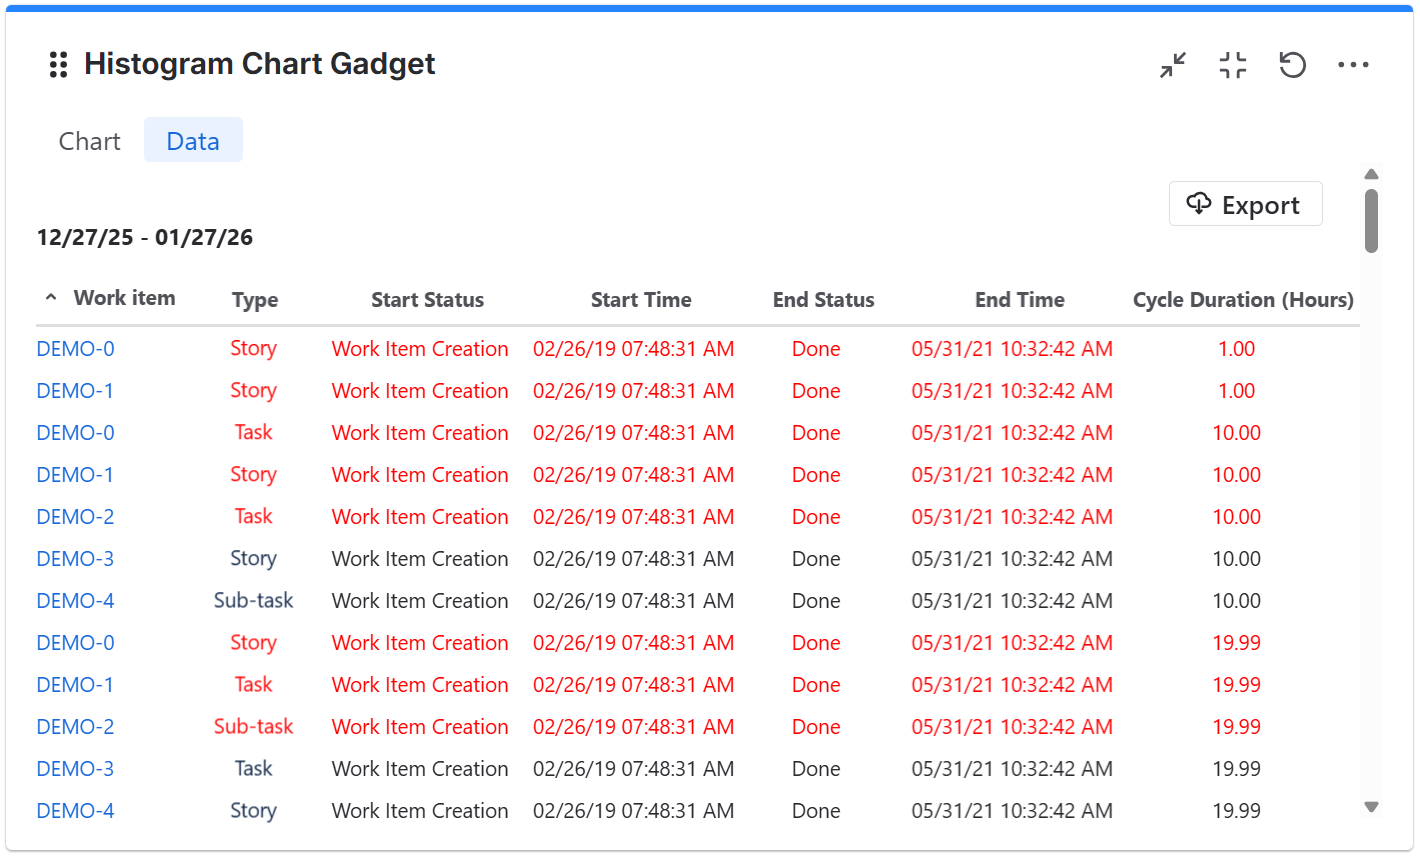
Task: Click the scrollbar's down arrow
Action: coord(1371,806)
